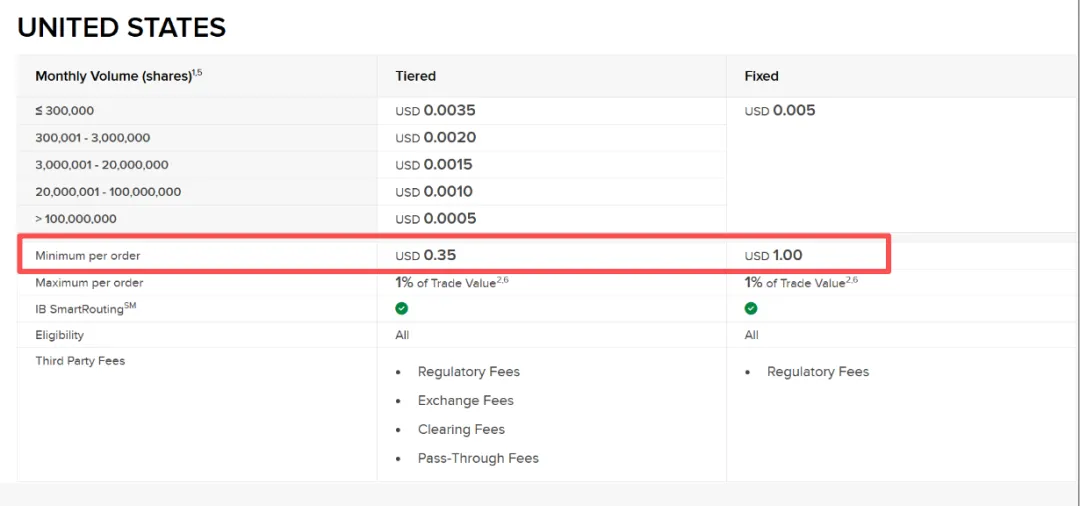Select the Fixed column header
Viewport: 1080px width, 506px height.
(x=762, y=76)
